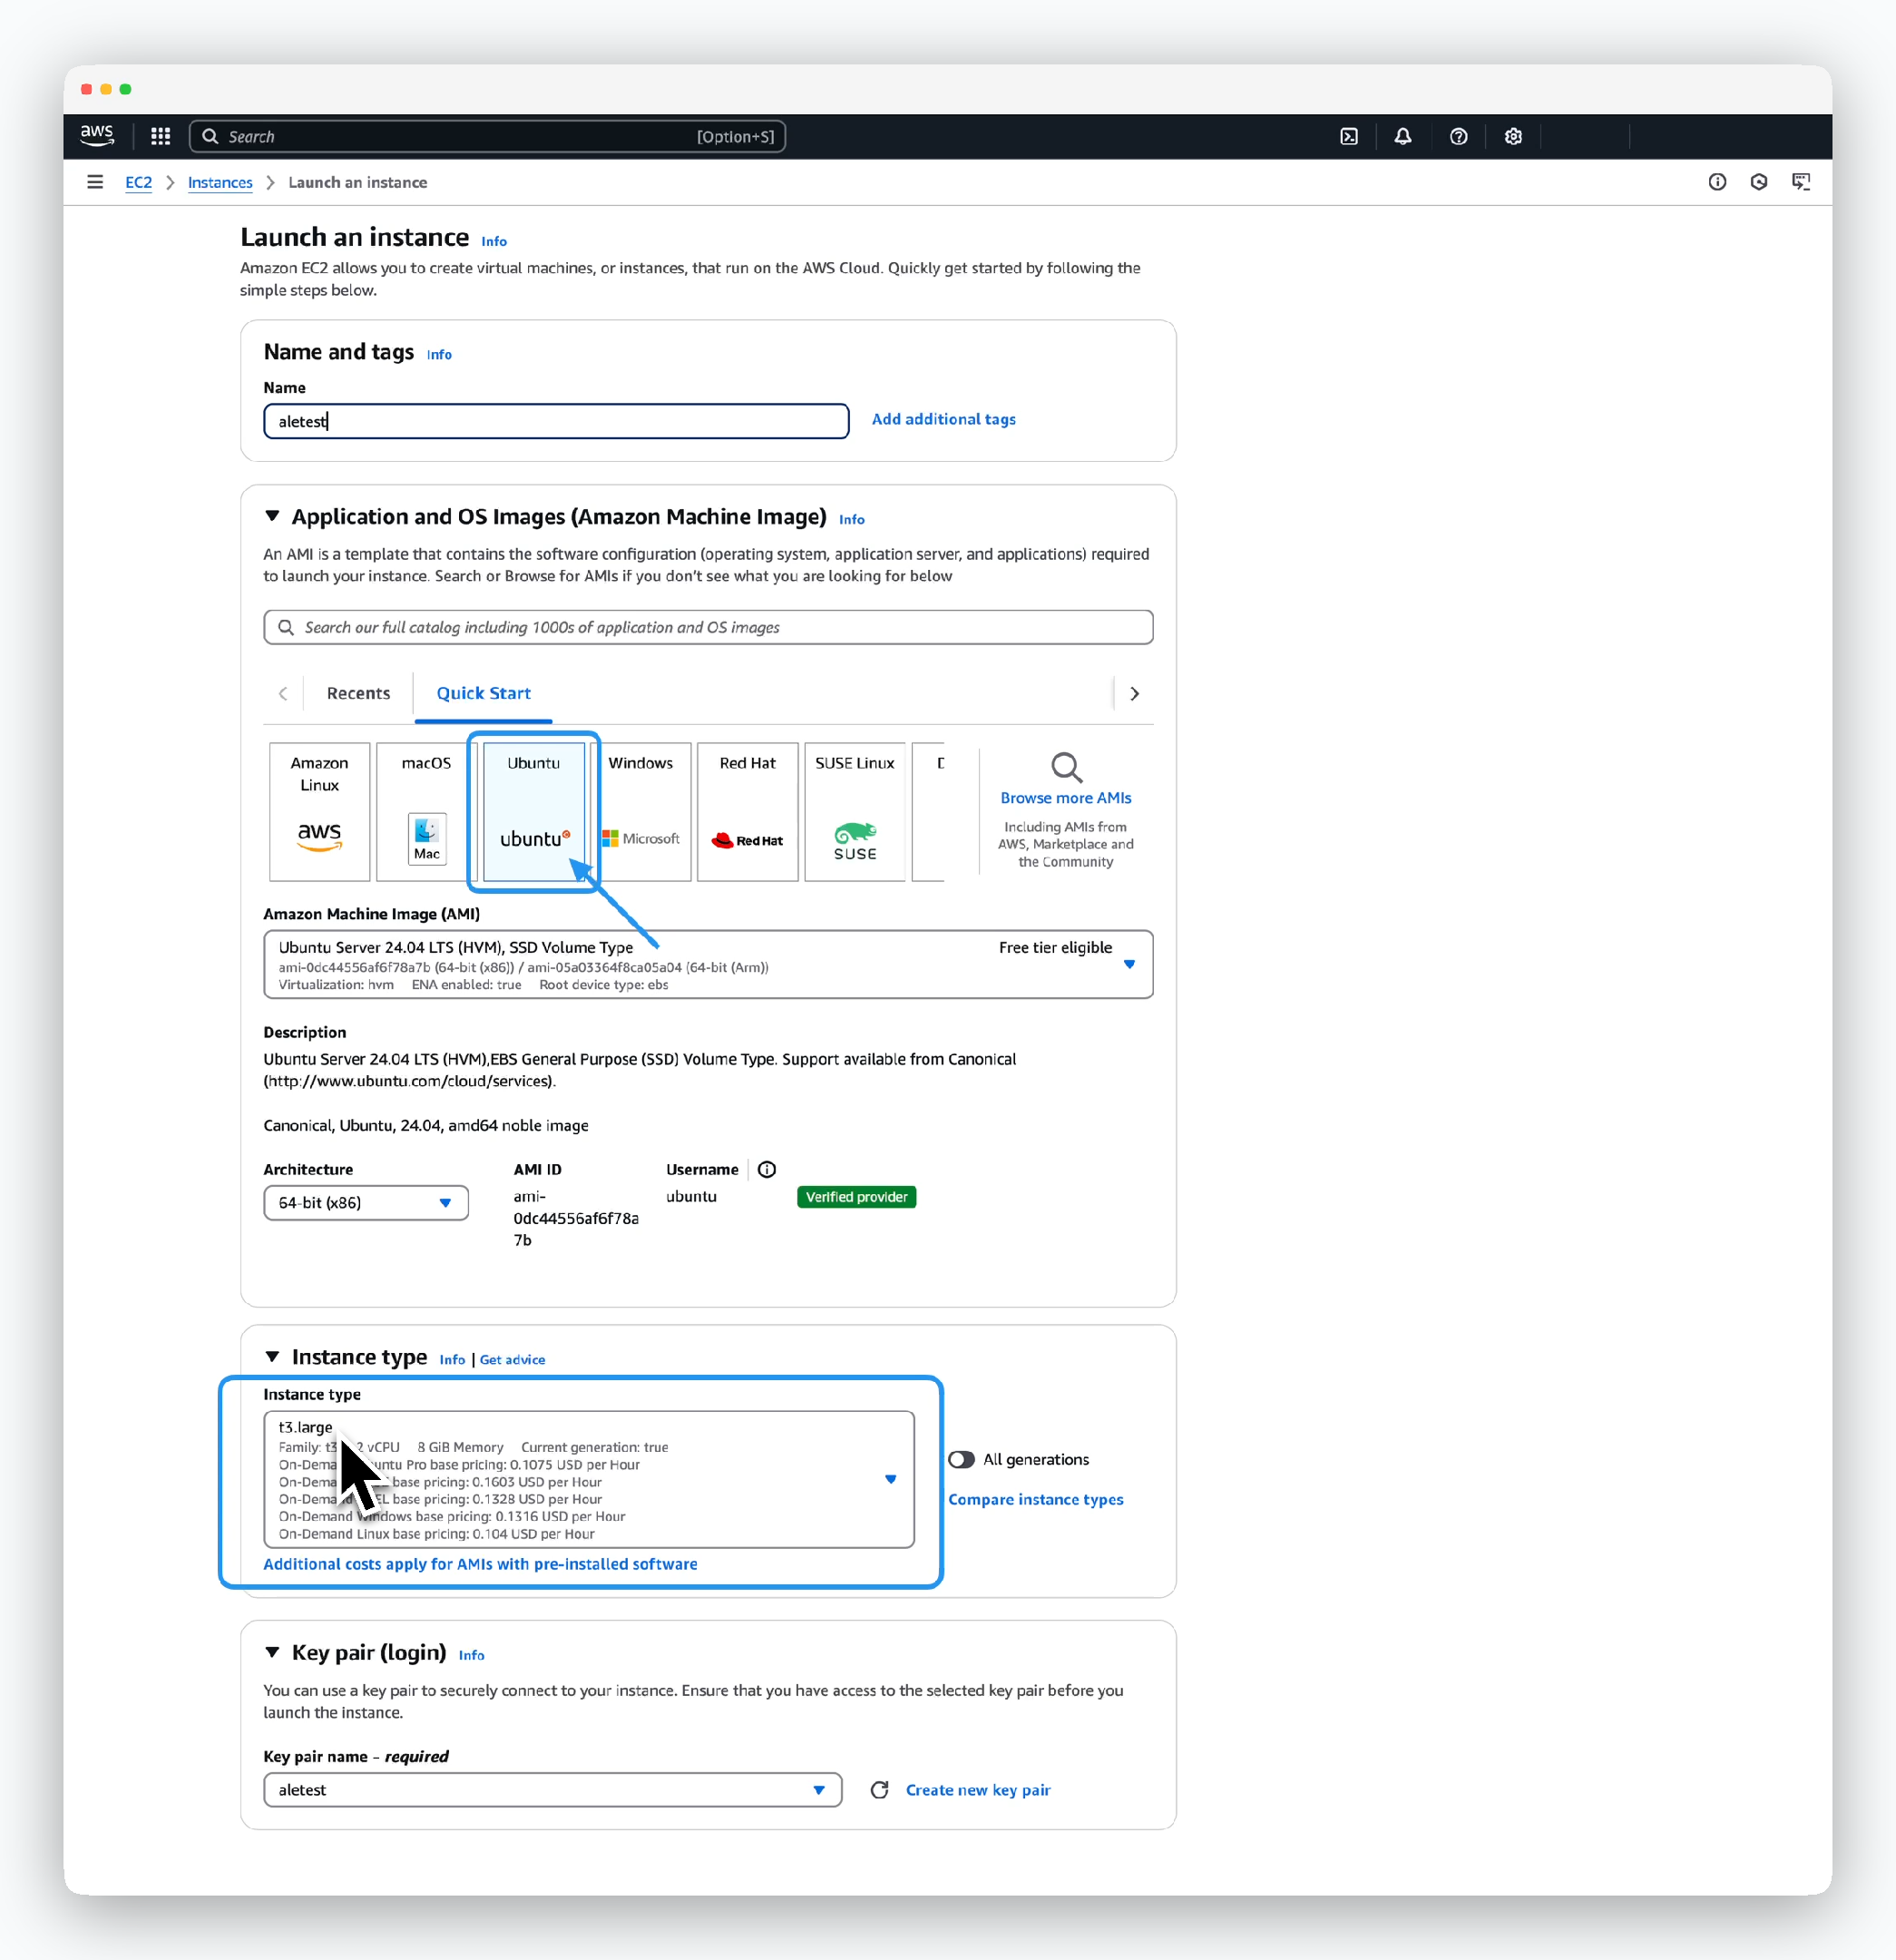Viewport: 1896px width, 1960px height.
Task: Open Info link beside Instance type heading
Action: [452, 1359]
